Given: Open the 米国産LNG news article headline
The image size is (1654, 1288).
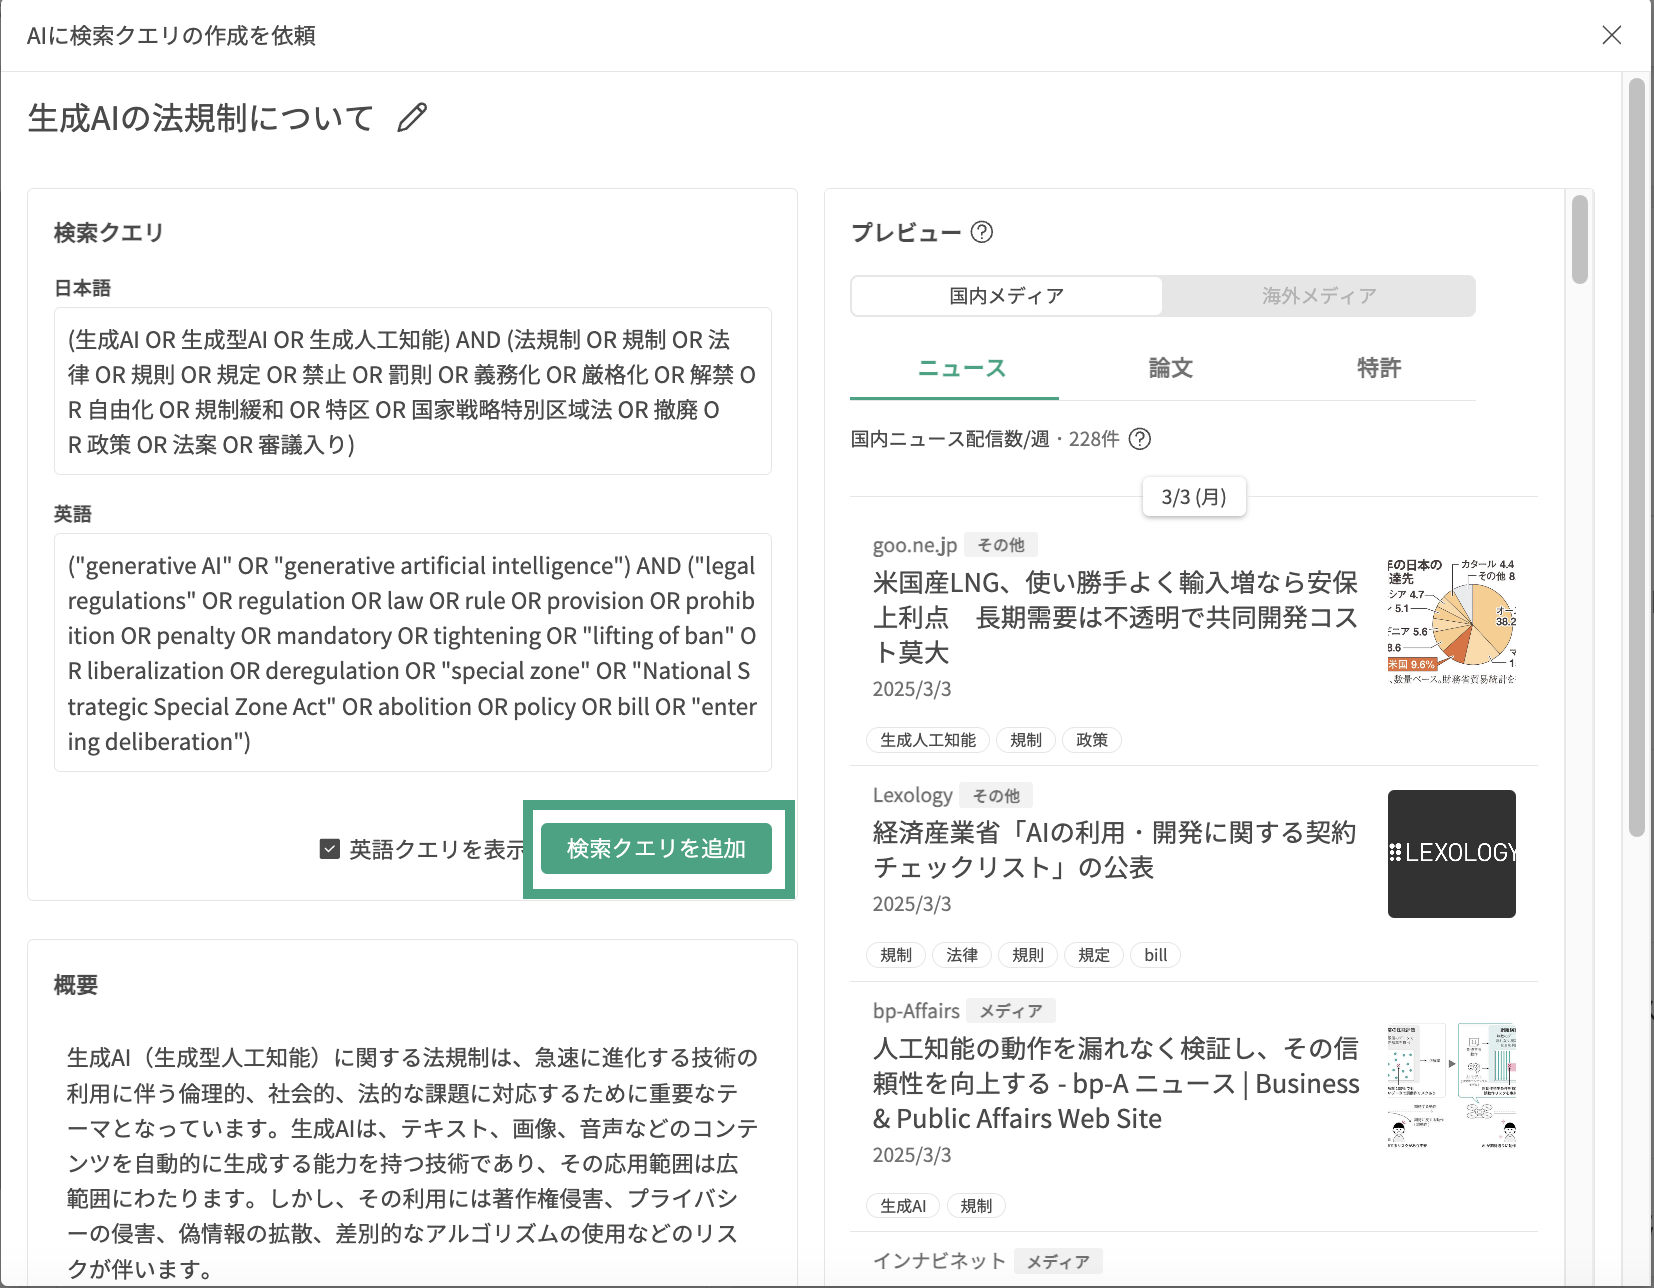Looking at the screenshot, I should click(1114, 617).
